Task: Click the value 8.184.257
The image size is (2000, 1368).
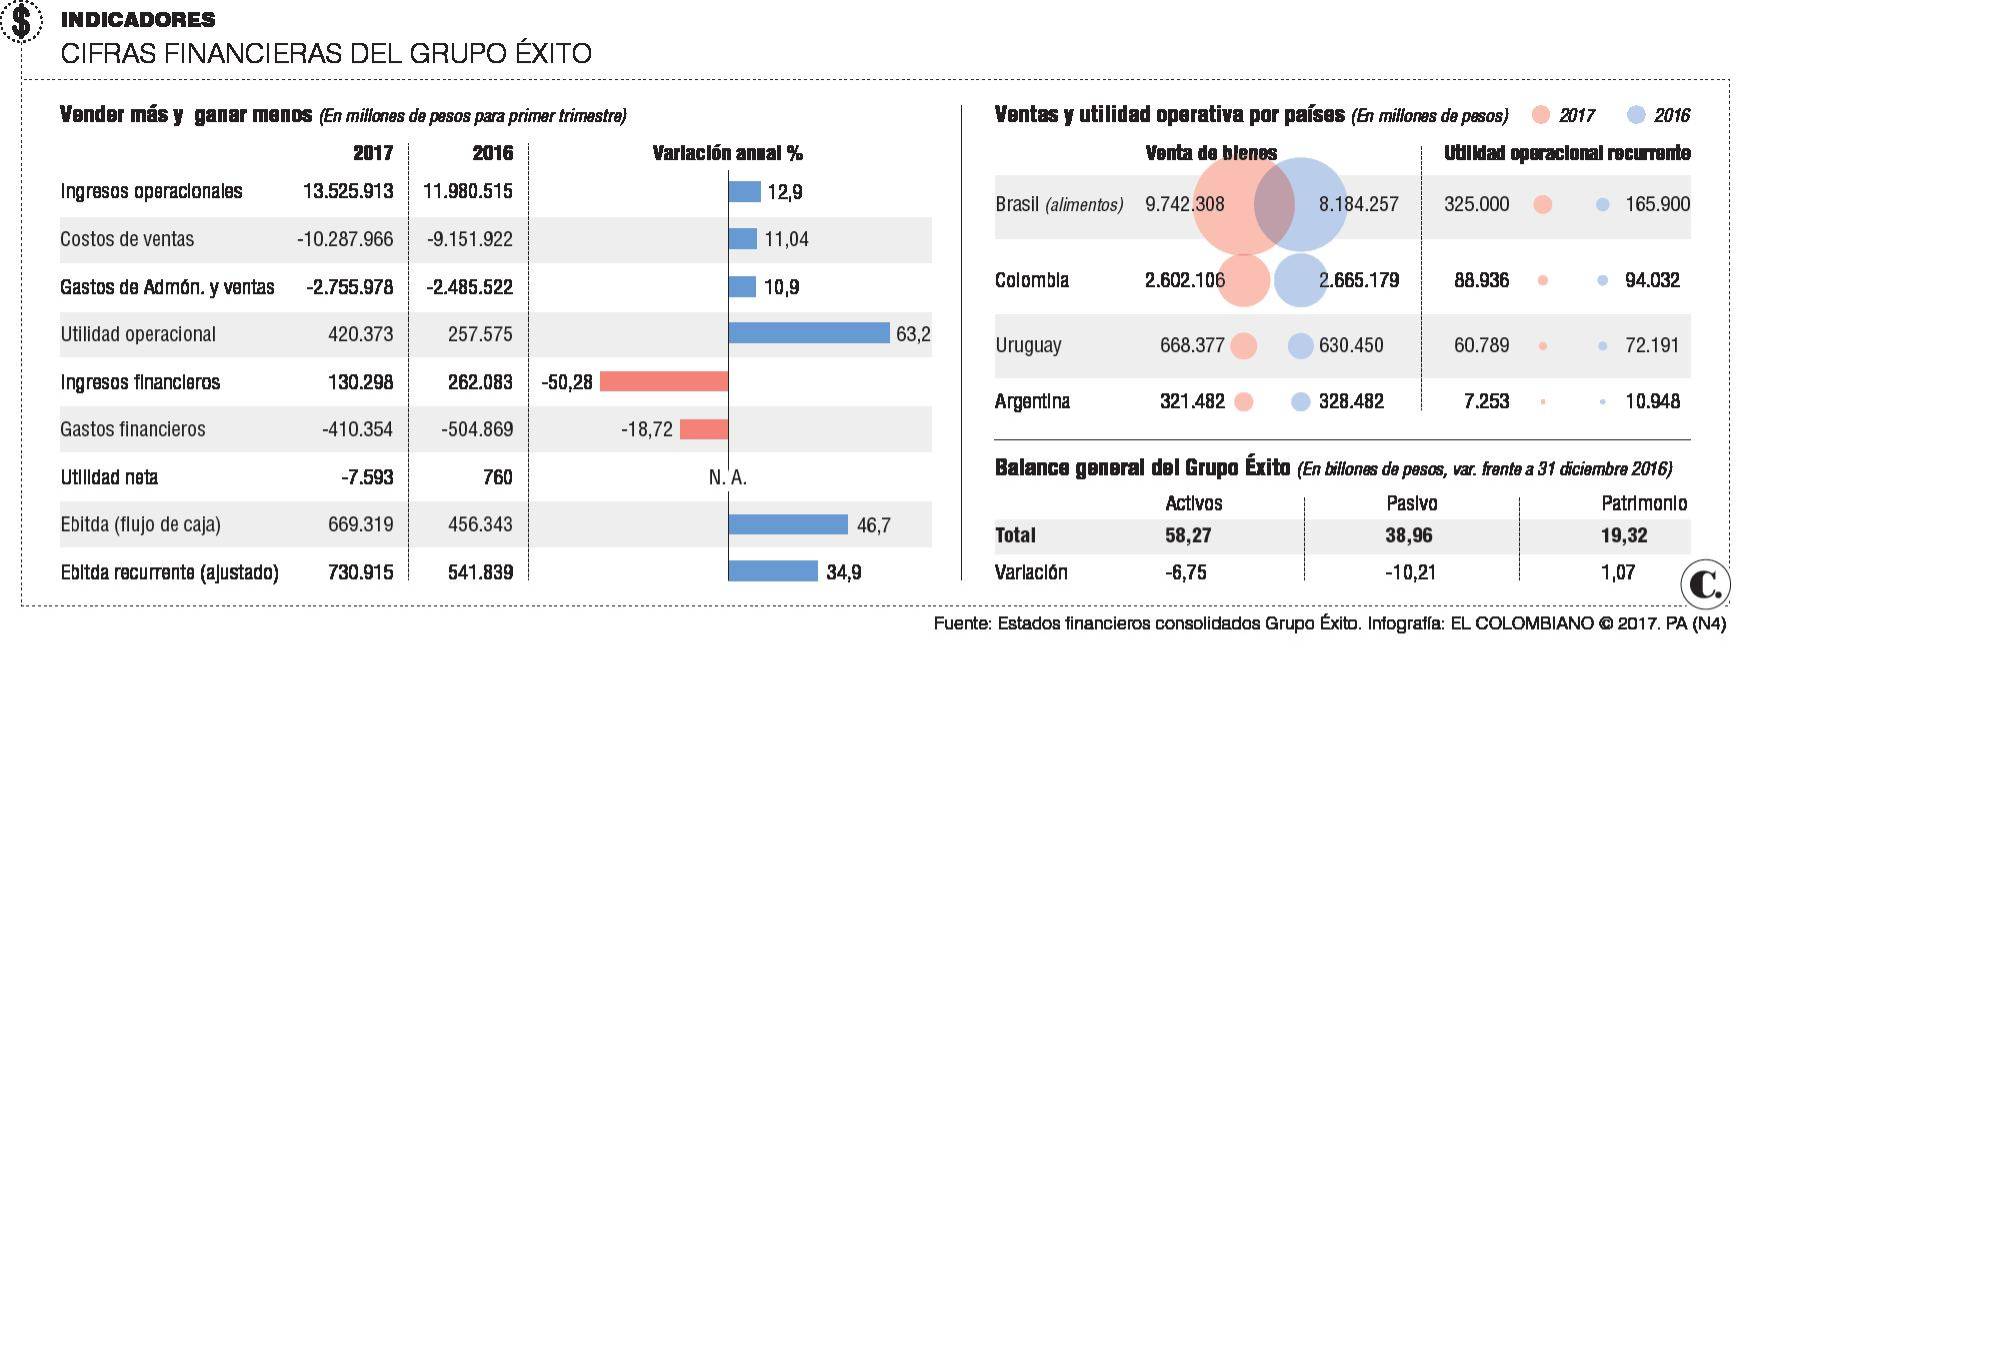Action: 1358,204
